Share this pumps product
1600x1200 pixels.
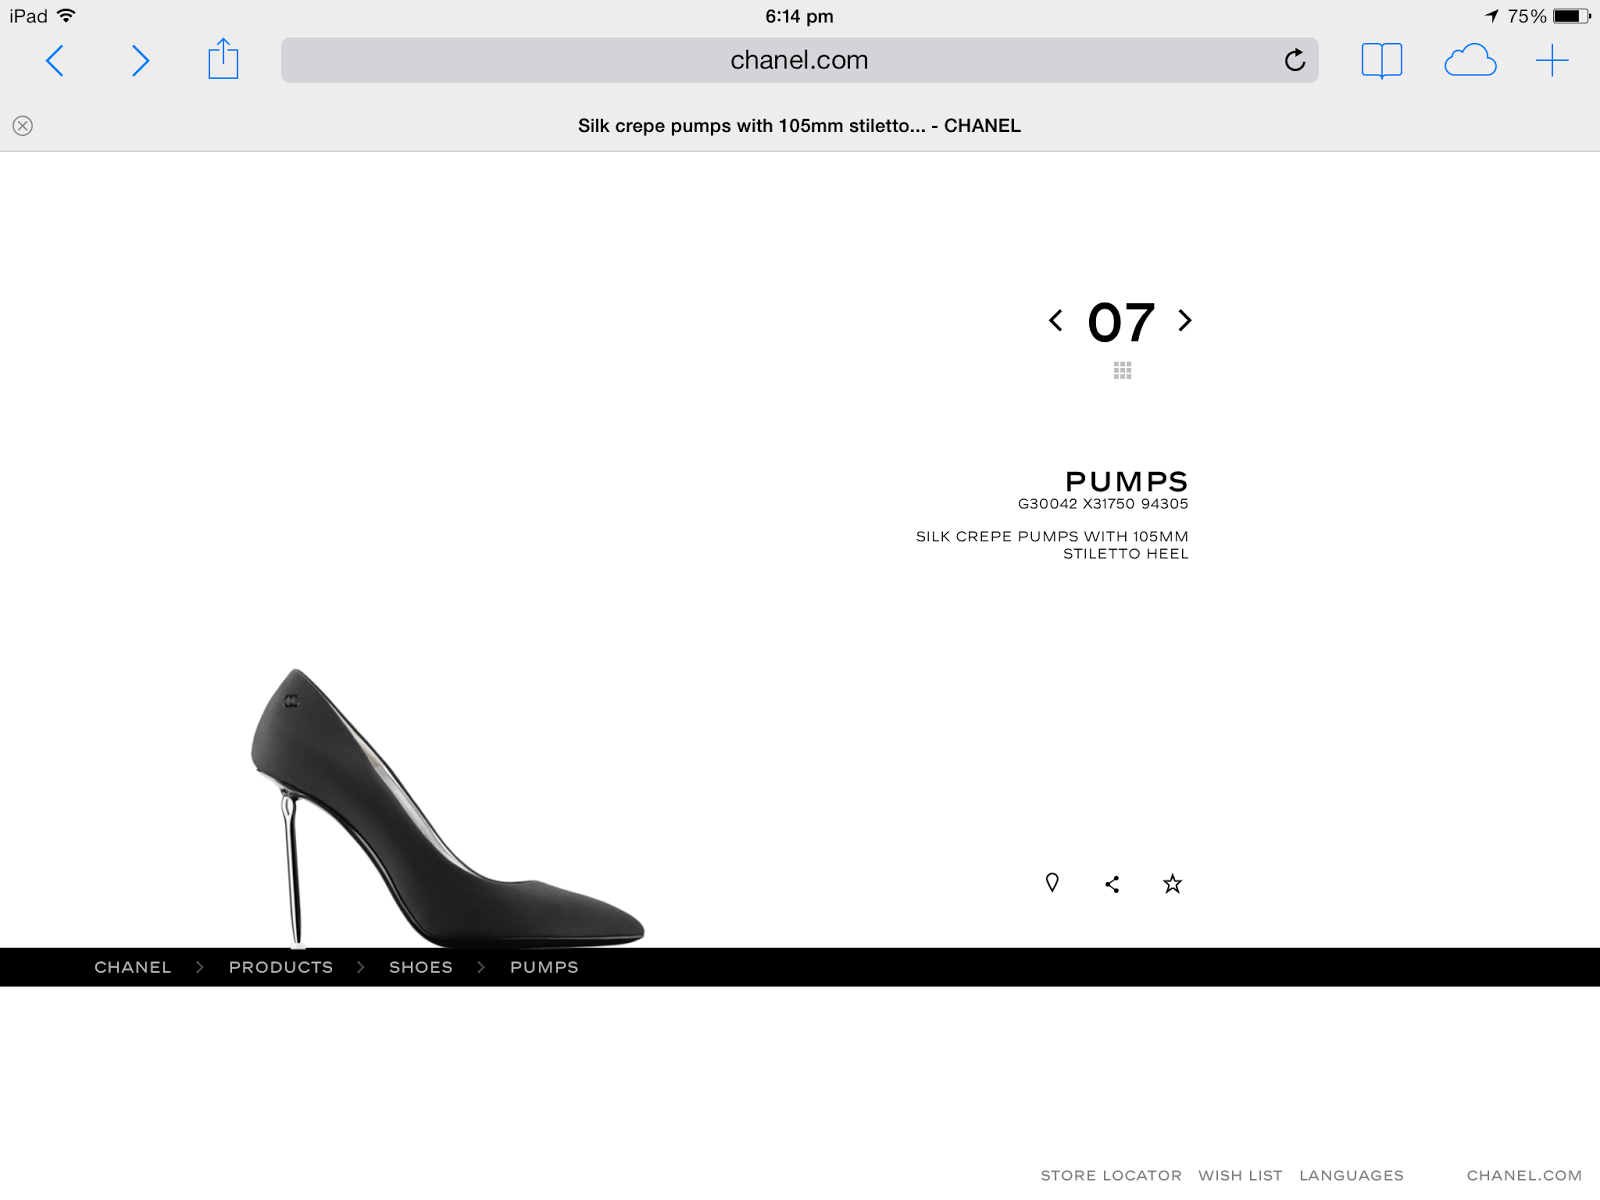(1112, 884)
